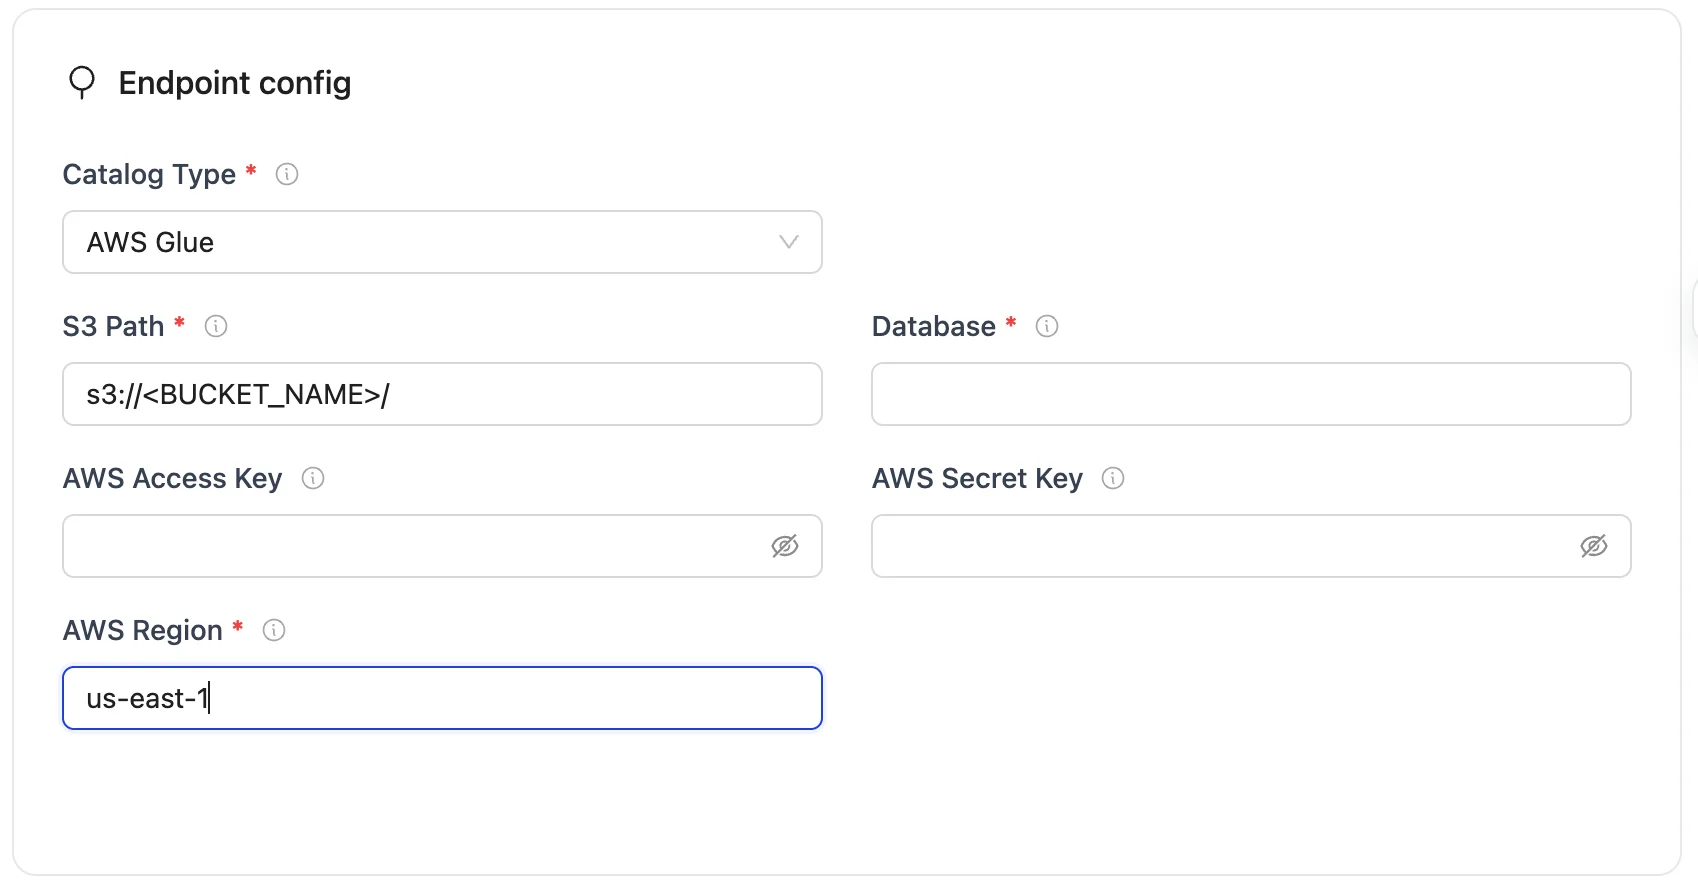Open the Catalog Type dropdown showing AWS Glue
Image resolution: width=1698 pixels, height=882 pixels.
click(x=420, y=242)
